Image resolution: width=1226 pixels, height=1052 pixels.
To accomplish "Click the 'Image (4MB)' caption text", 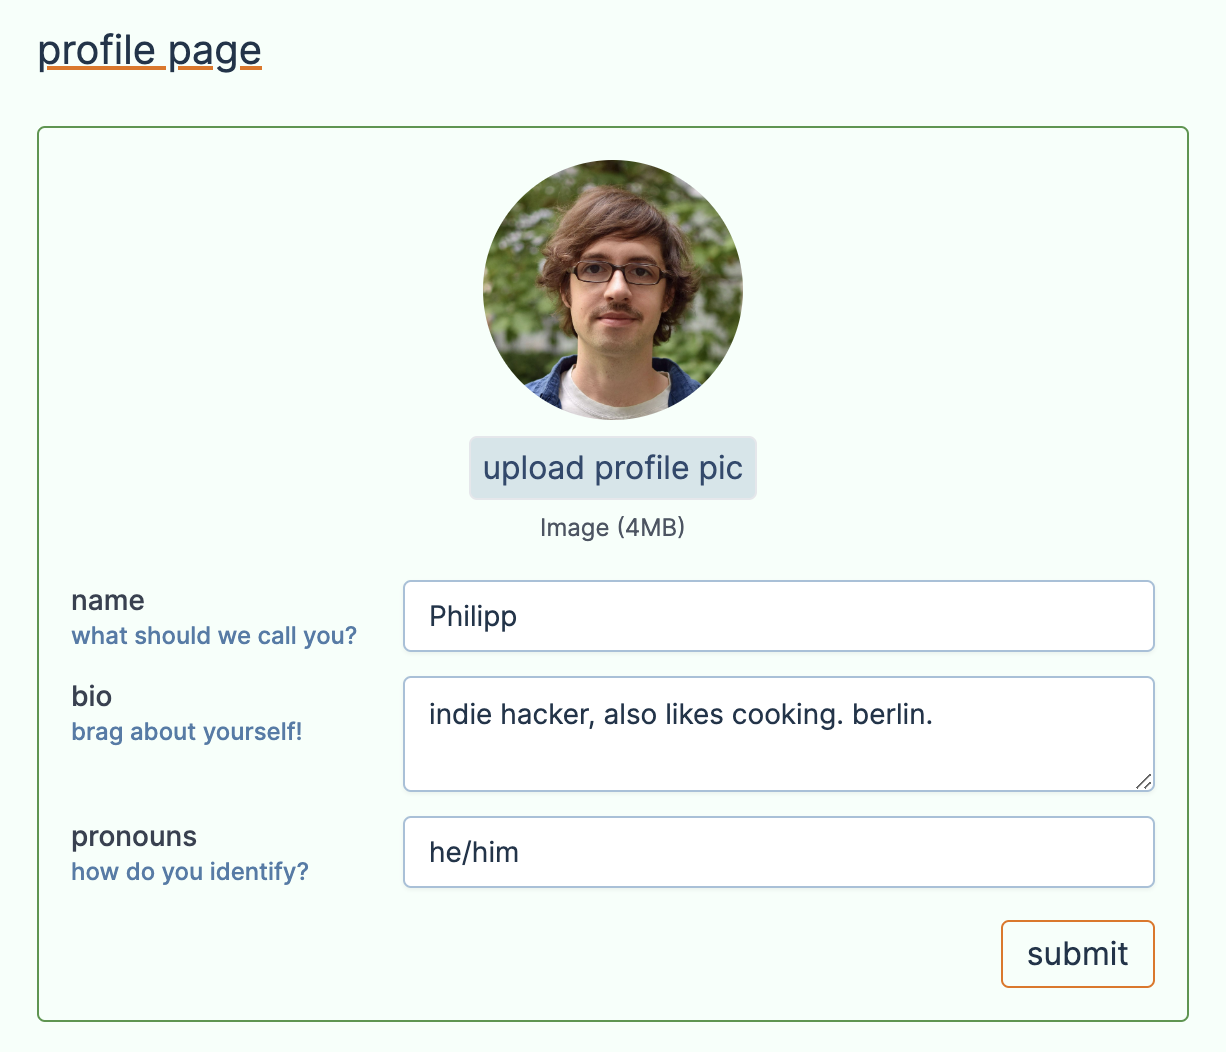I will [x=613, y=527].
